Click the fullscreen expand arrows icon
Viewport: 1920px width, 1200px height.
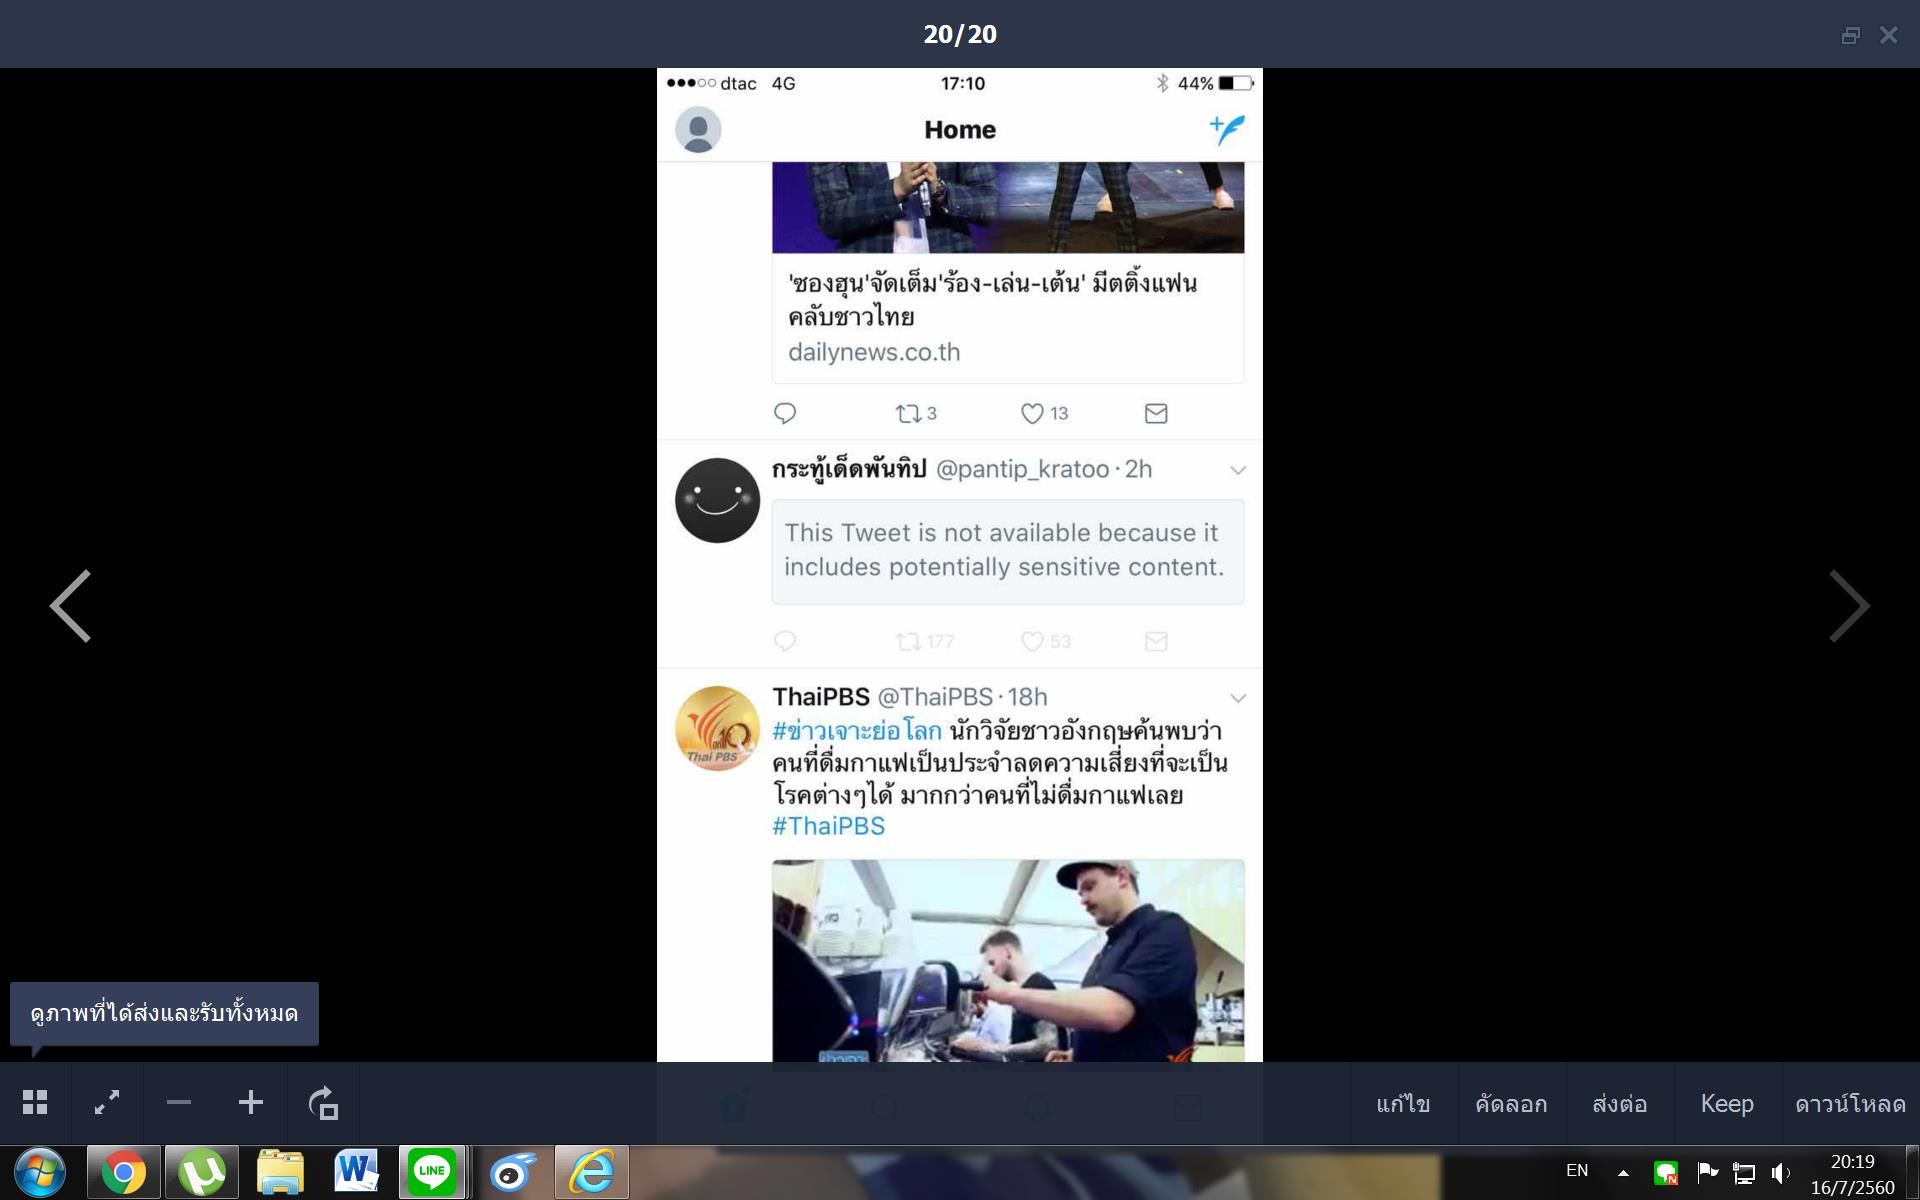(x=107, y=1103)
